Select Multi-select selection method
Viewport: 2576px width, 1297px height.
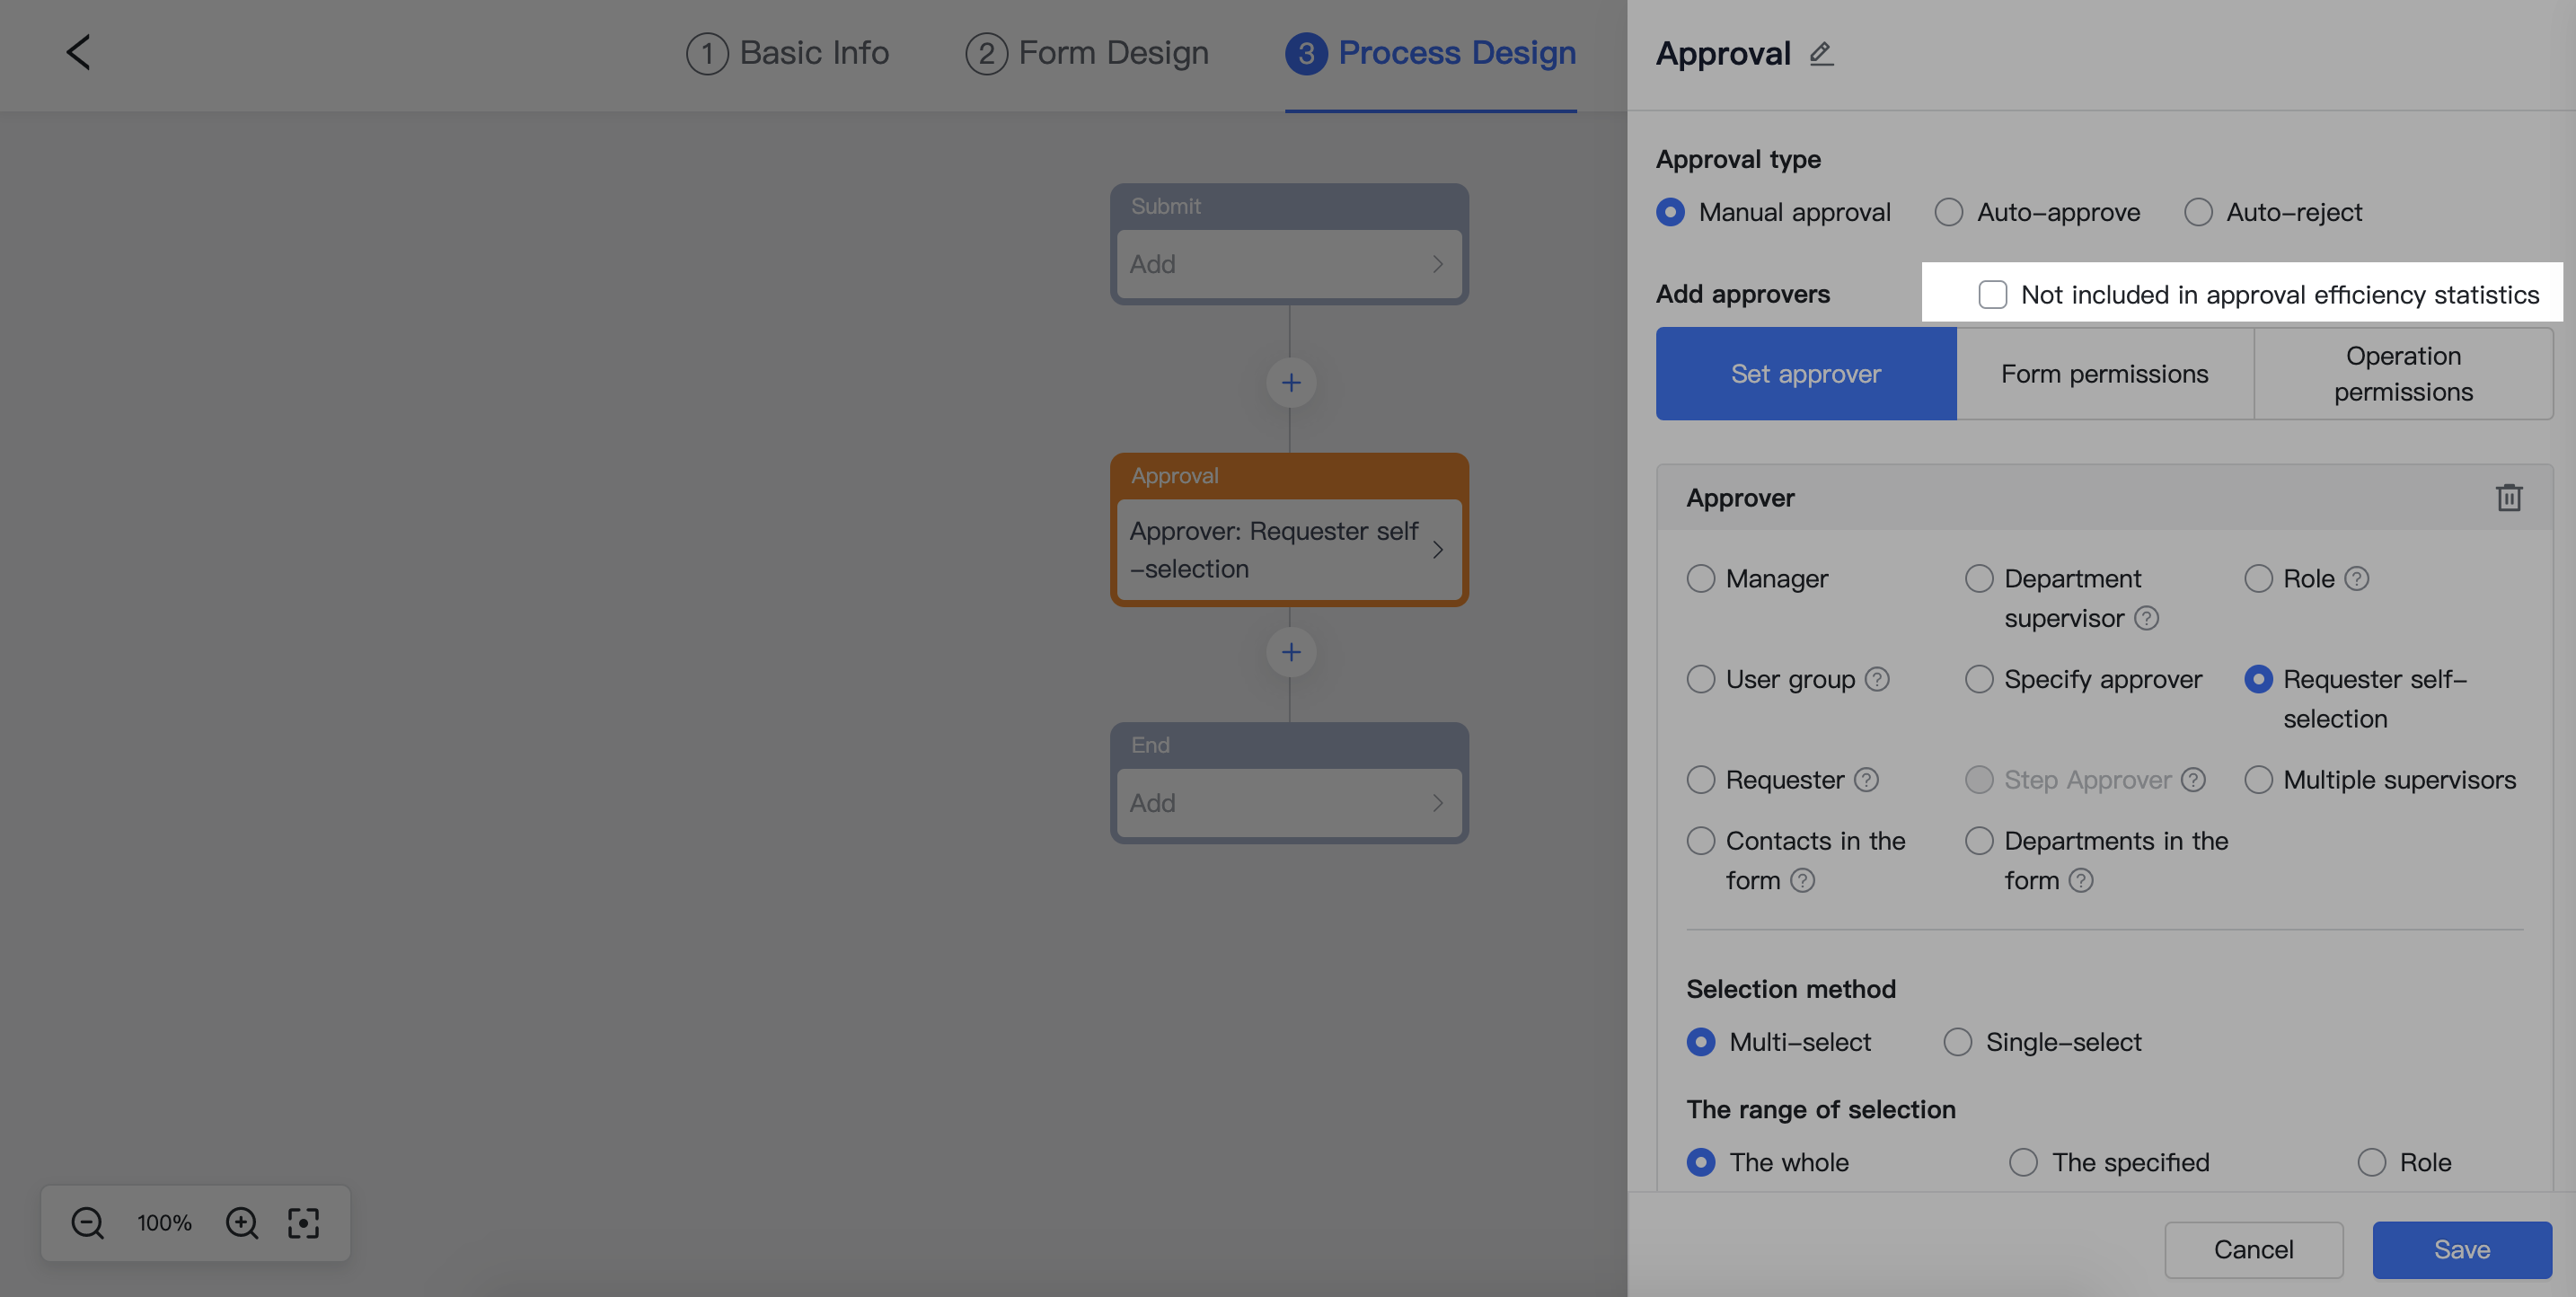[1700, 1042]
